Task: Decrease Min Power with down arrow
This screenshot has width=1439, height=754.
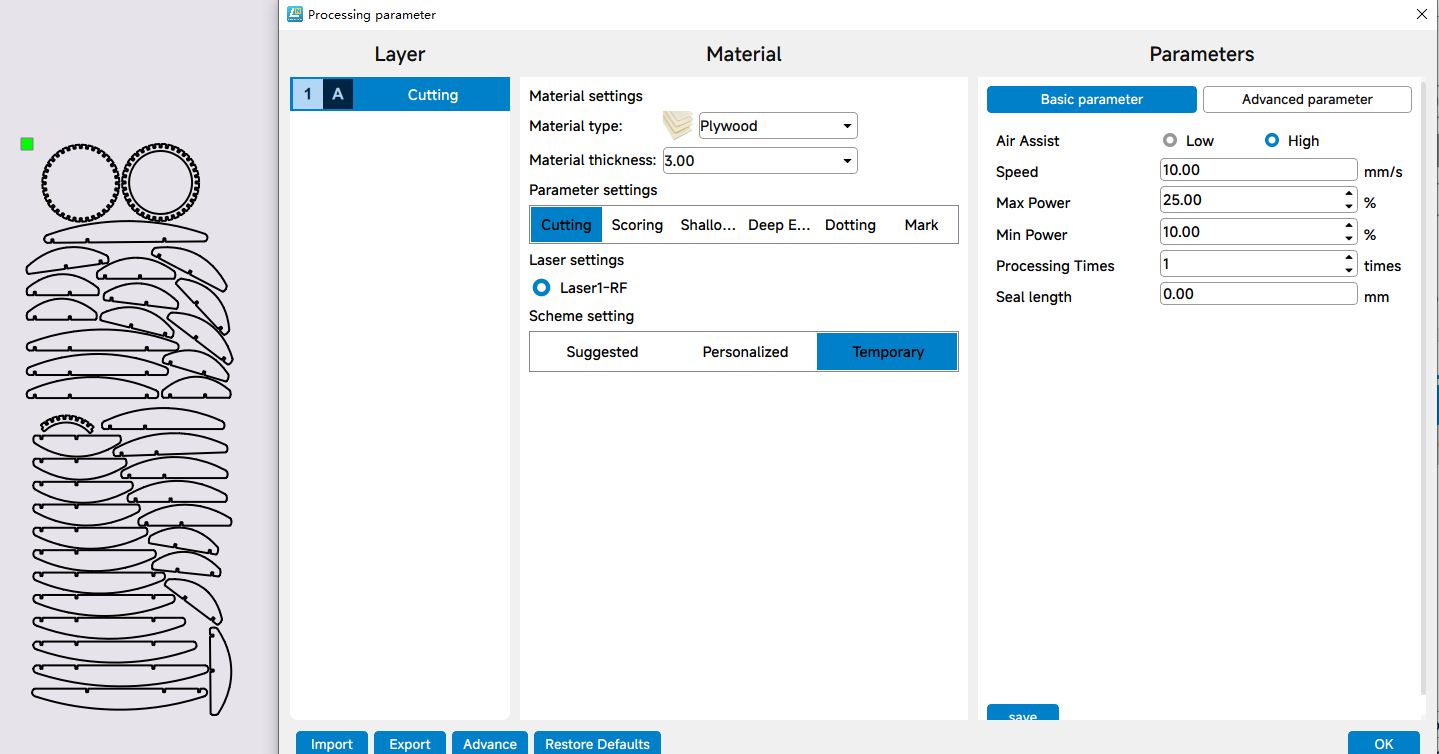Action: 1349,238
